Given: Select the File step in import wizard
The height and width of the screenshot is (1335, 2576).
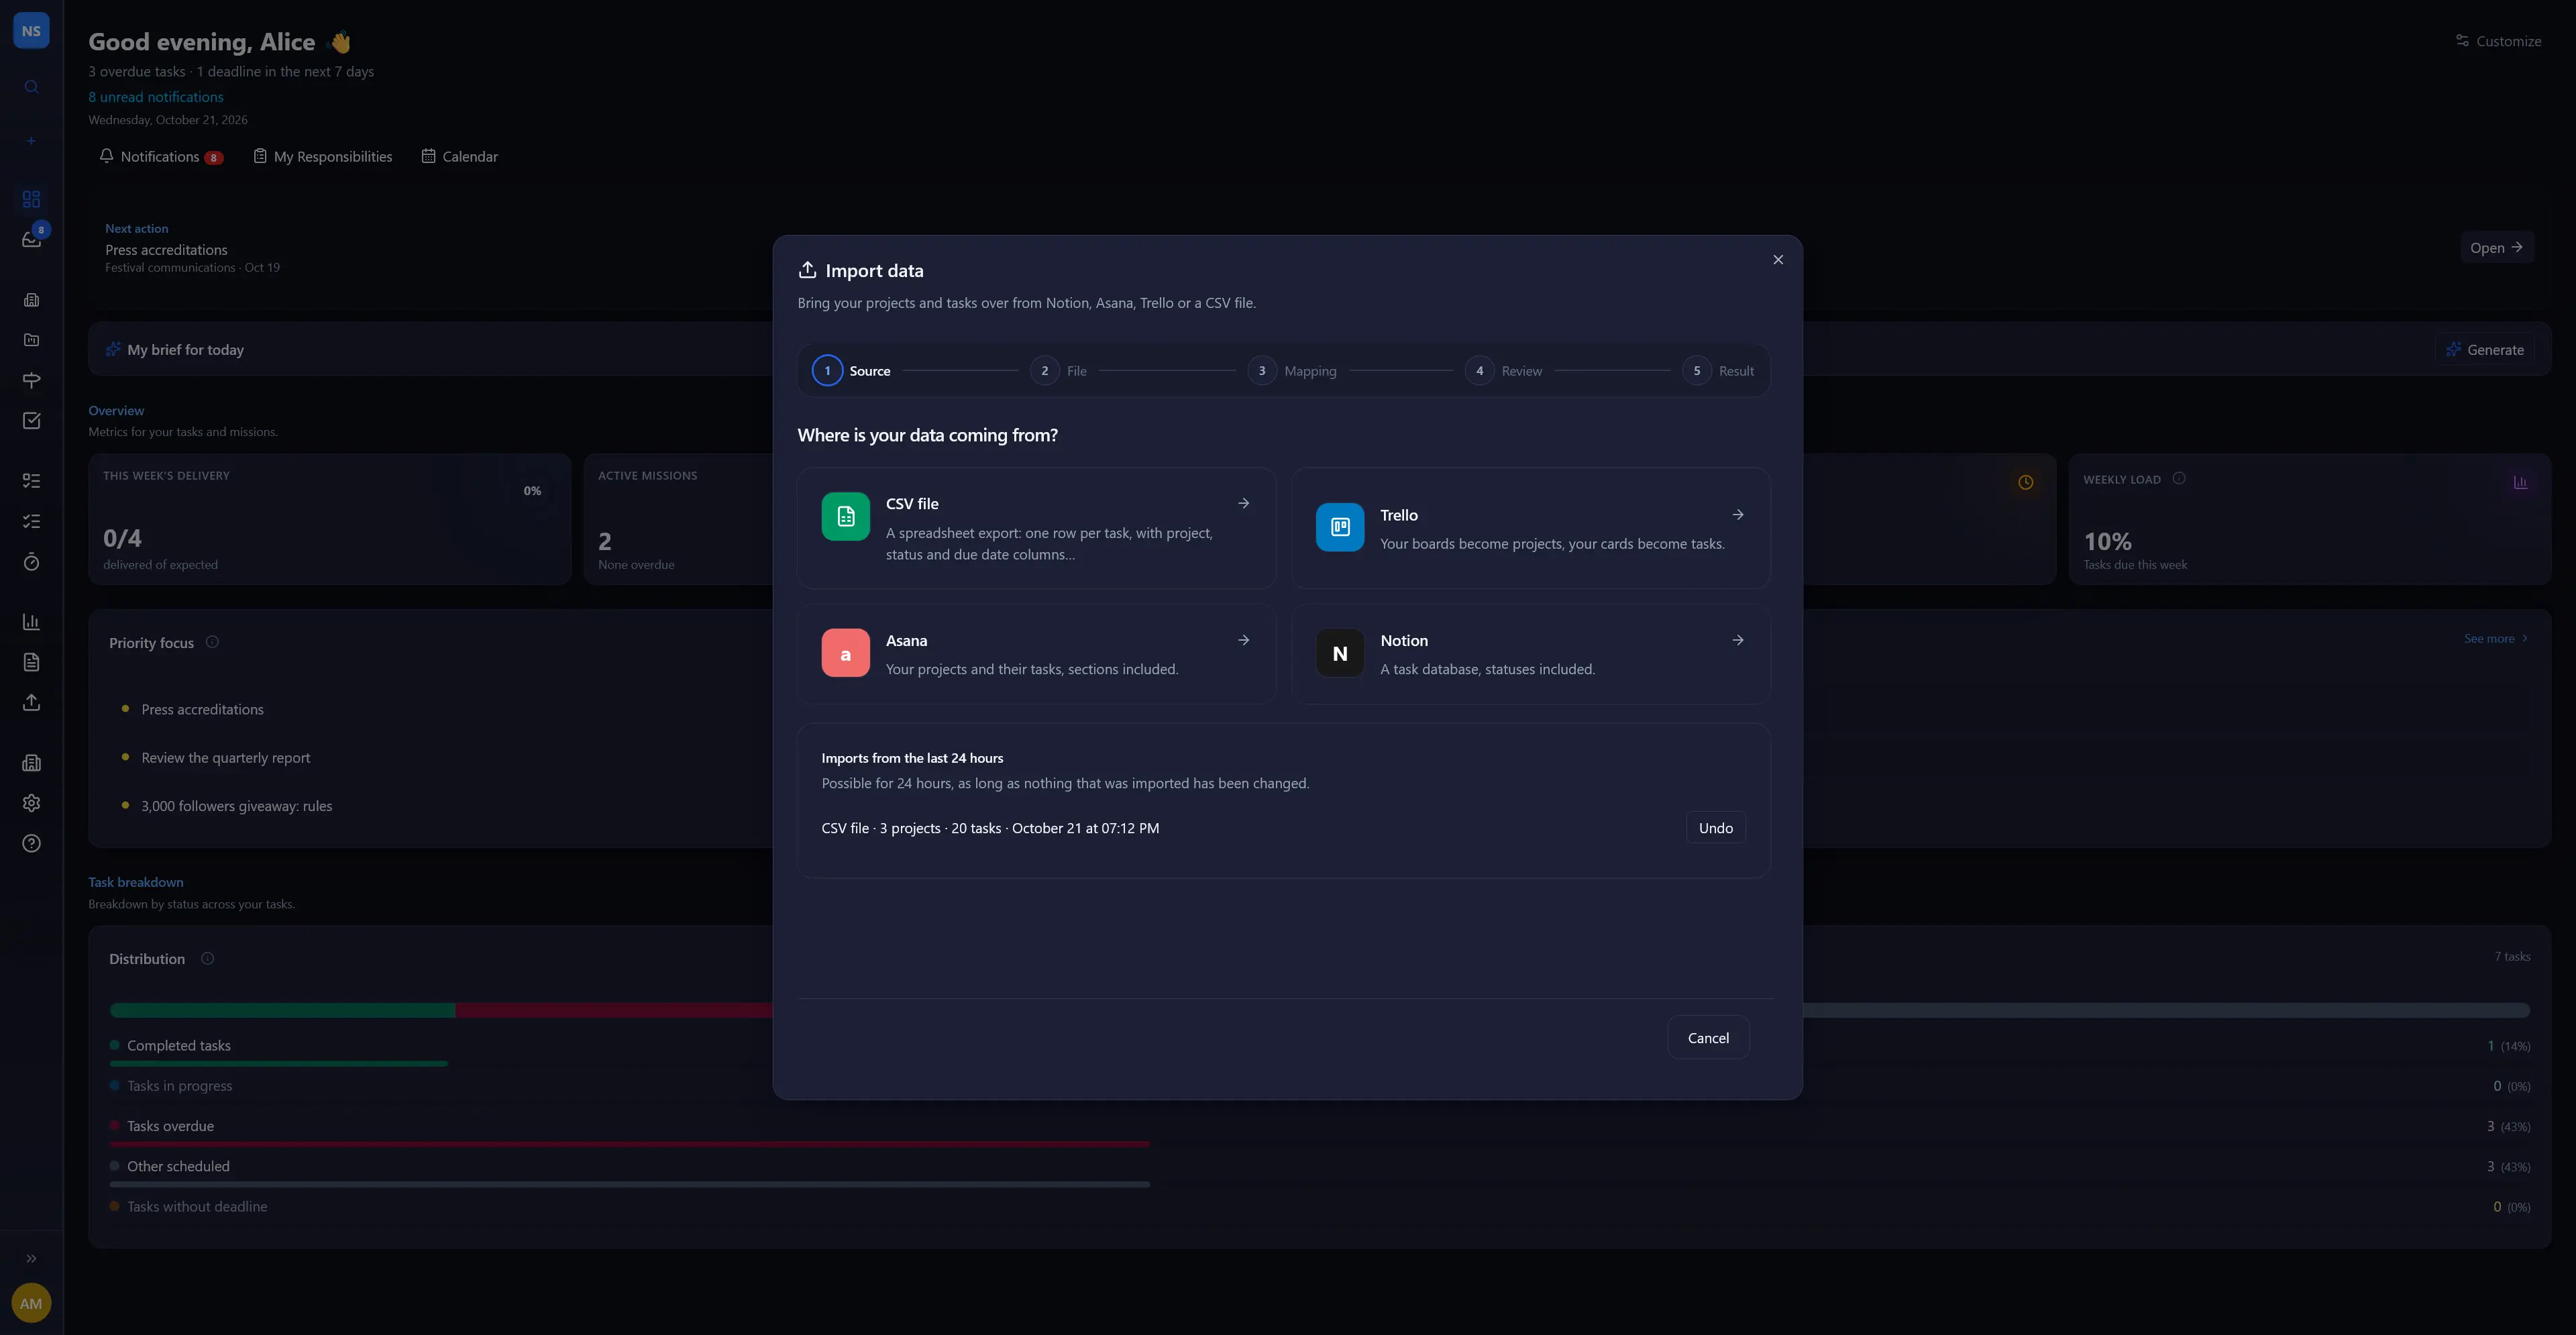Looking at the screenshot, I should 1058,371.
